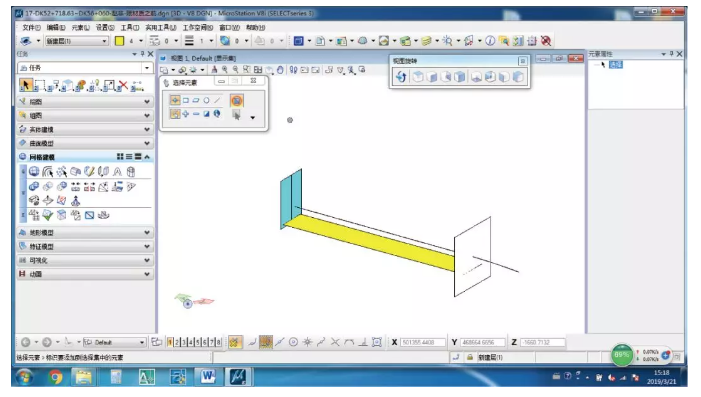701x397 pixels.
Task: Pick the Individual selection method in the 选择元素 dialog
Action: pos(175,100)
